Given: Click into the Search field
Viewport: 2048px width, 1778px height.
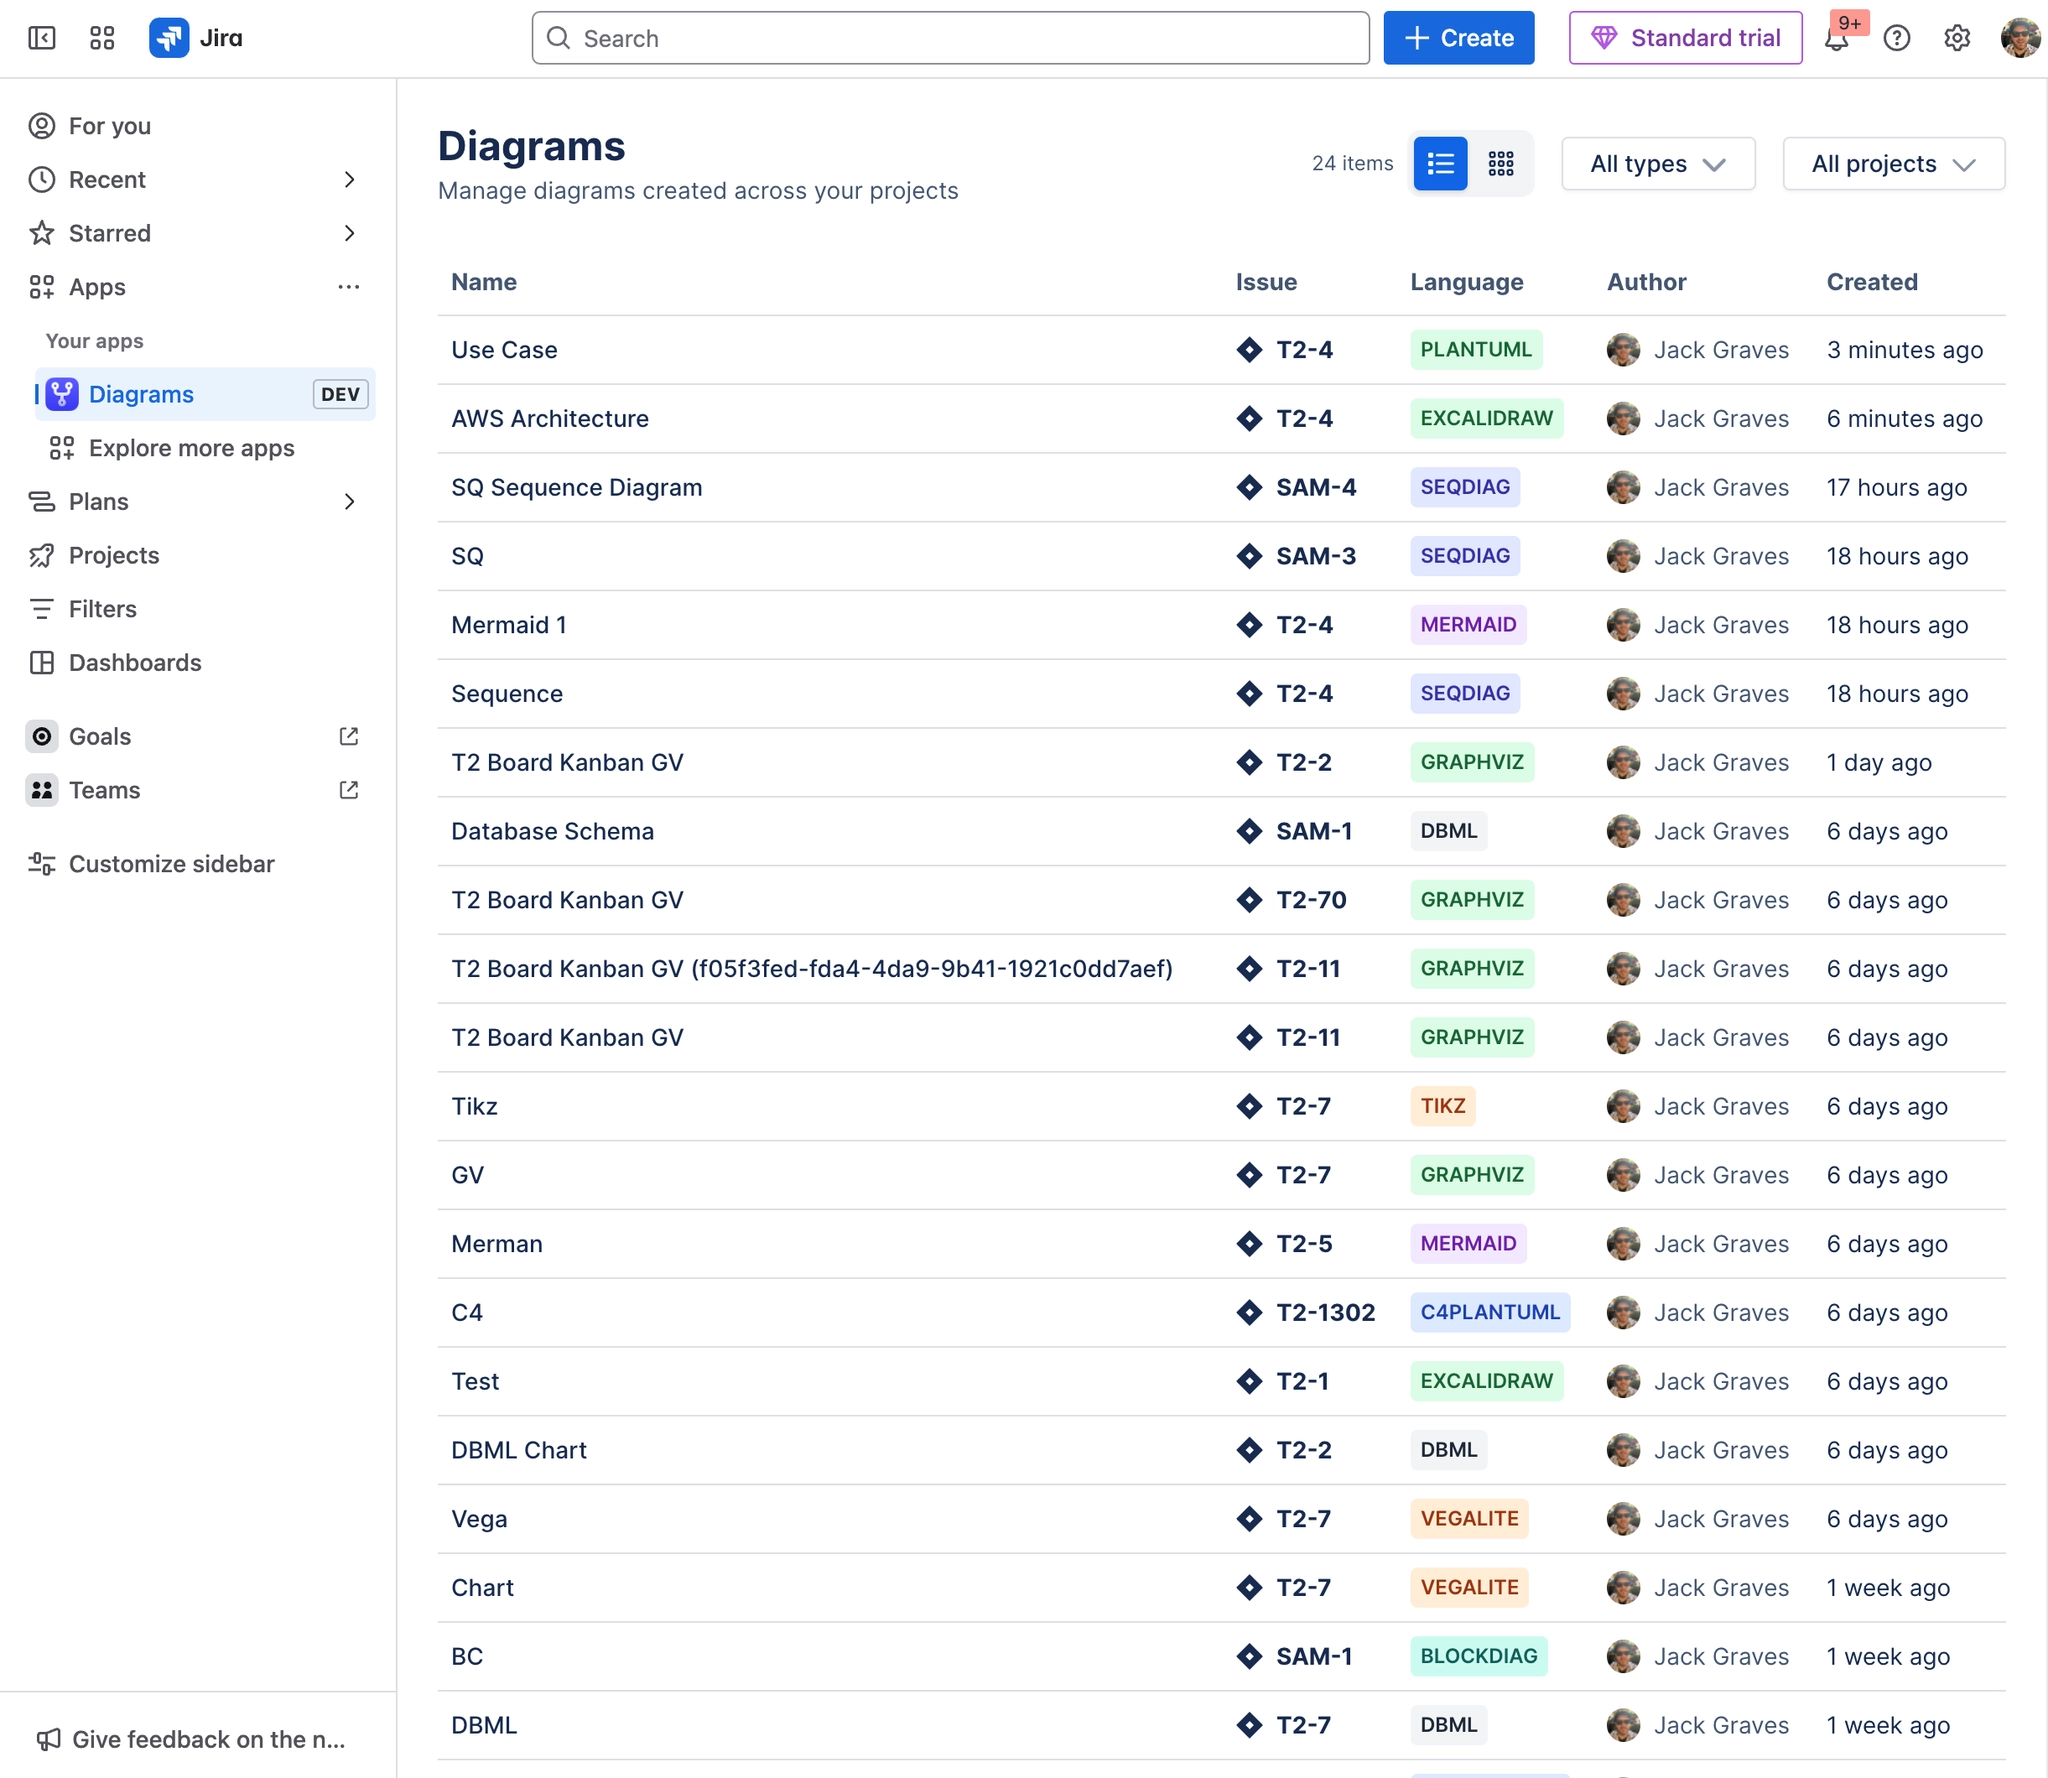Looking at the screenshot, I should 950,38.
